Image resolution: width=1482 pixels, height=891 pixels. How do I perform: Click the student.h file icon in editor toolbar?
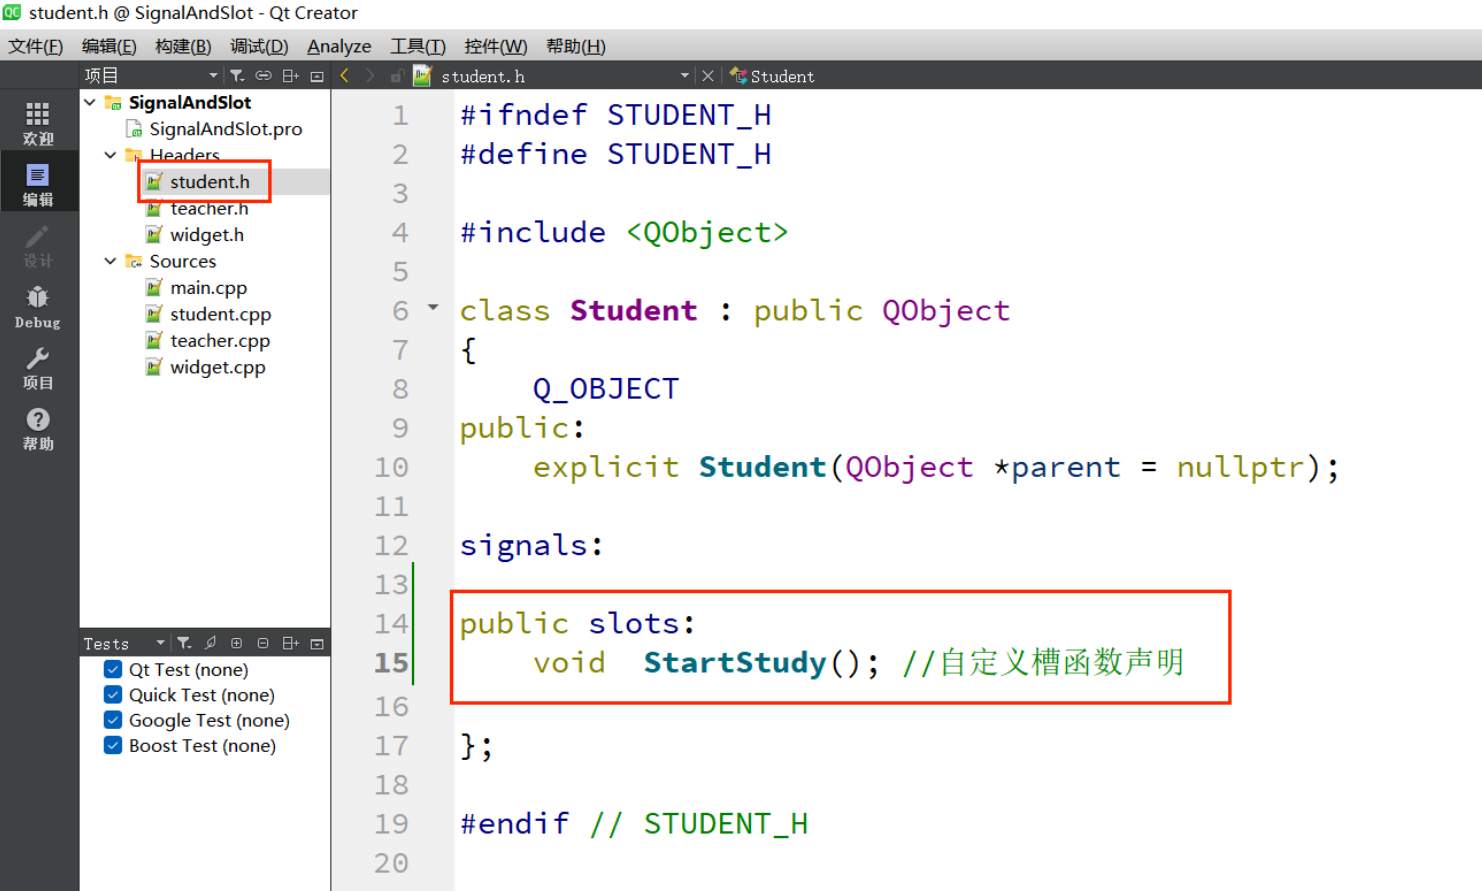(x=422, y=76)
